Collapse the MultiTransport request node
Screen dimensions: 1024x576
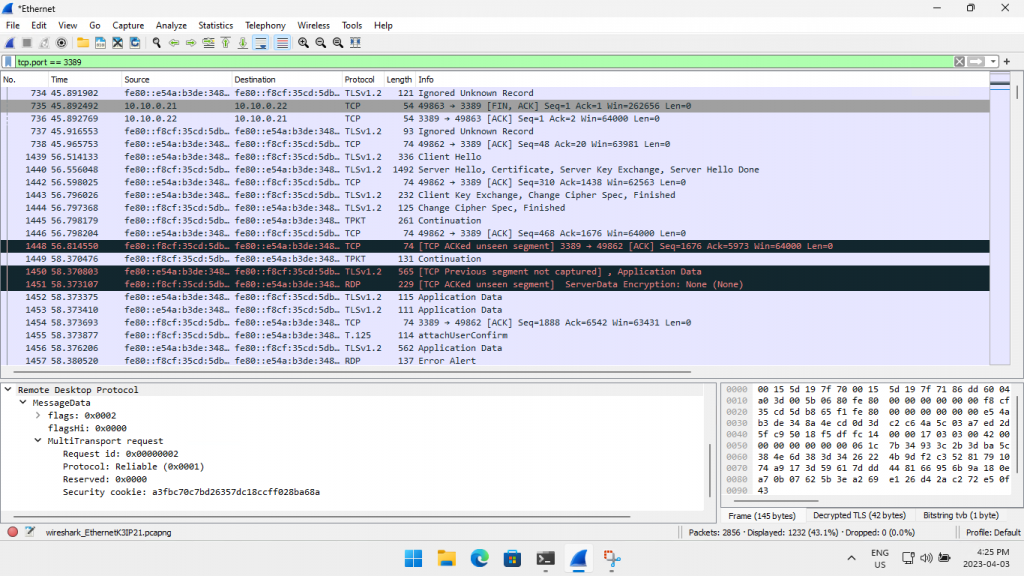click(38, 440)
